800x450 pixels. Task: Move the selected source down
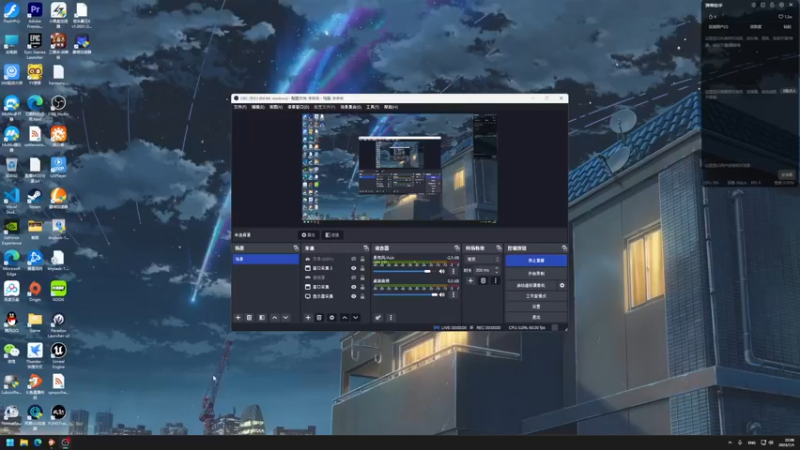coord(356,317)
